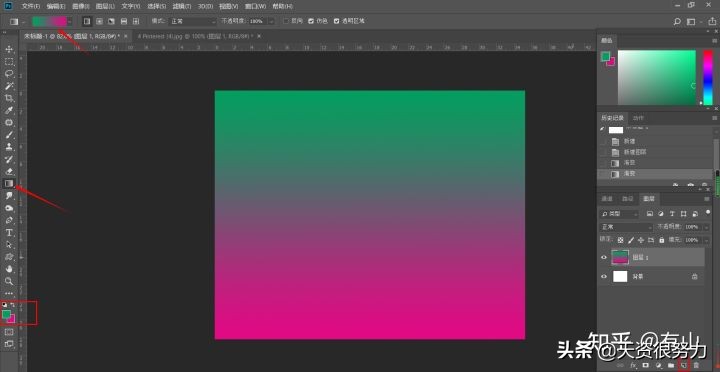Viewport: 720px width, 372px height.
Task: Open the gradient picker dropdown arrow
Action: tap(70, 22)
